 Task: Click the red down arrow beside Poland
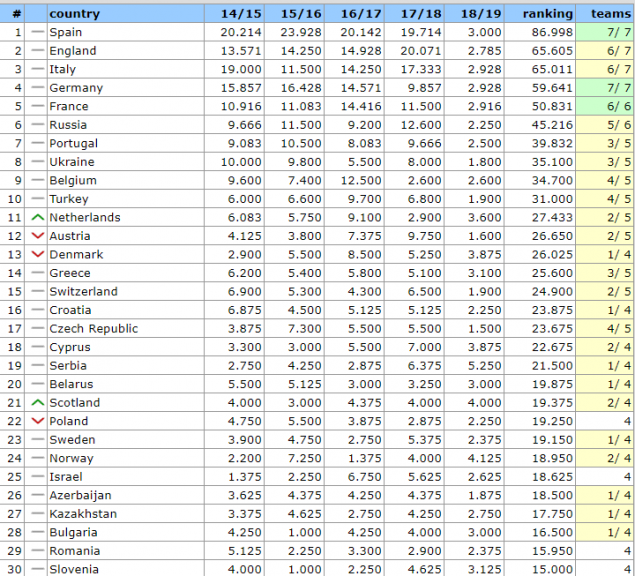pos(38,421)
